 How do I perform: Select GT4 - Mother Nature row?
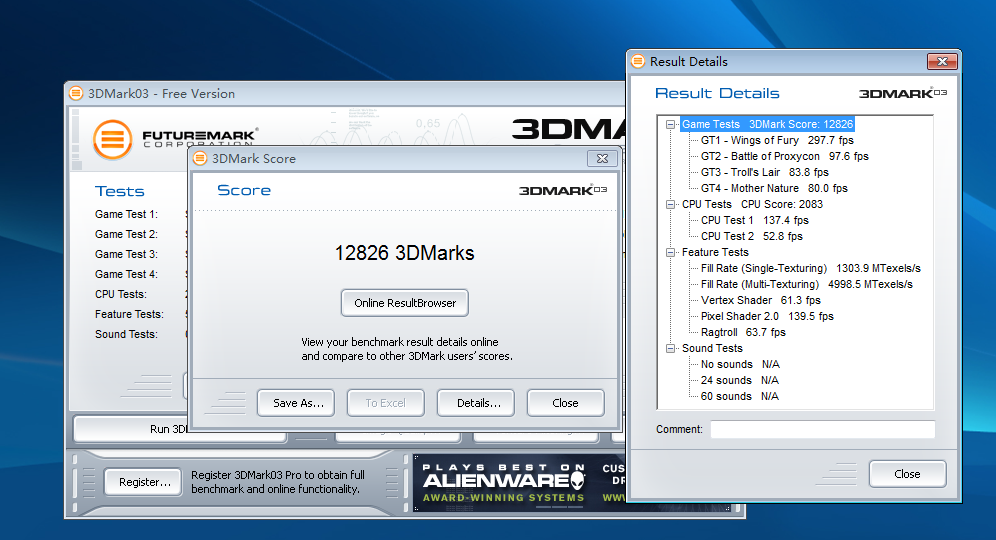(774, 188)
